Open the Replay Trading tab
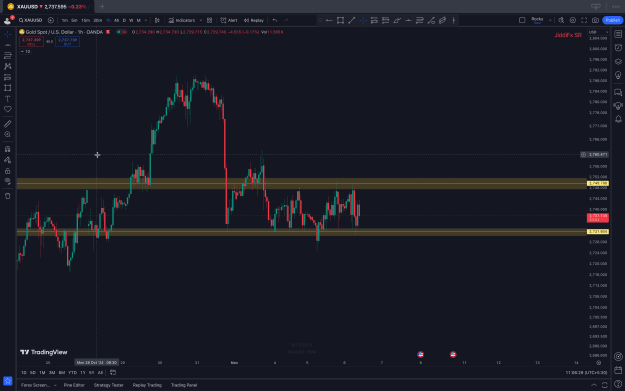 coord(147,385)
